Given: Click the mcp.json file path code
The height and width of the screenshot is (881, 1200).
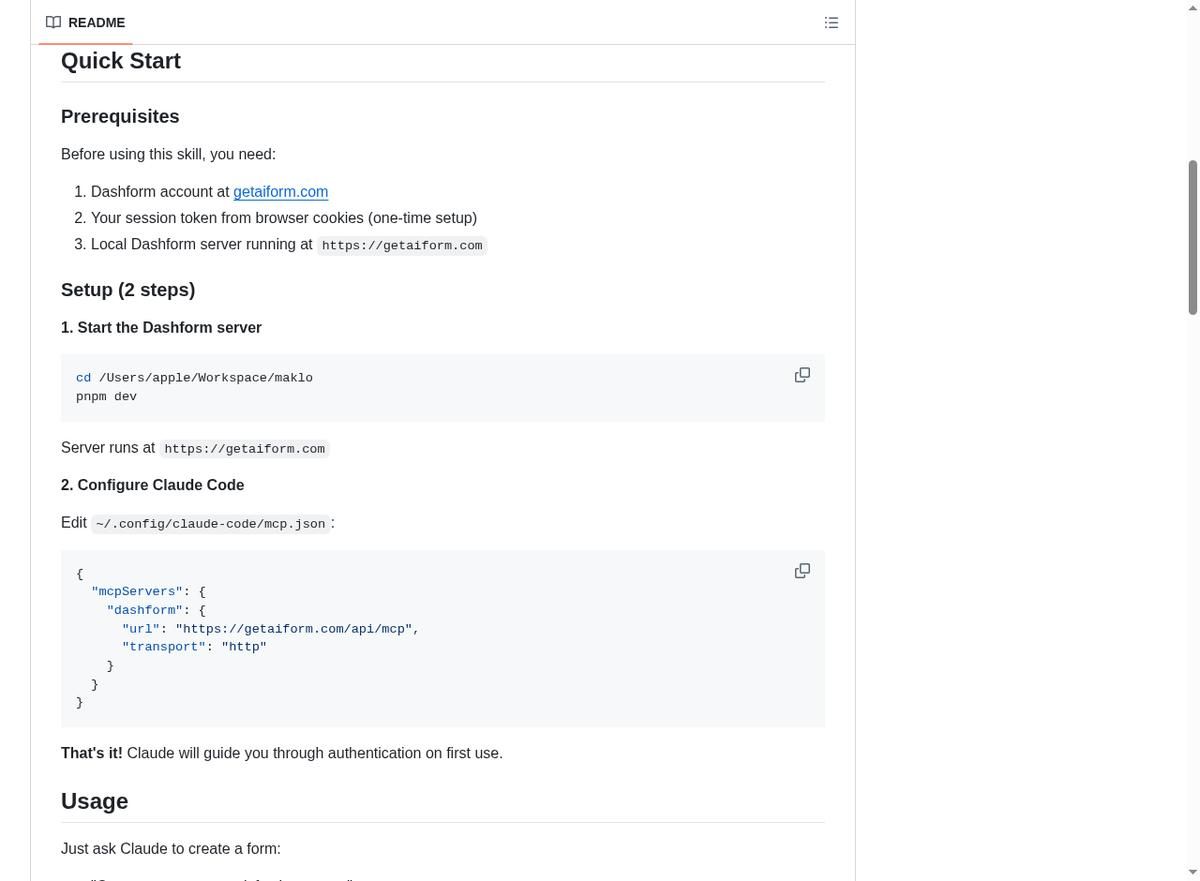Looking at the screenshot, I should tap(211, 524).
